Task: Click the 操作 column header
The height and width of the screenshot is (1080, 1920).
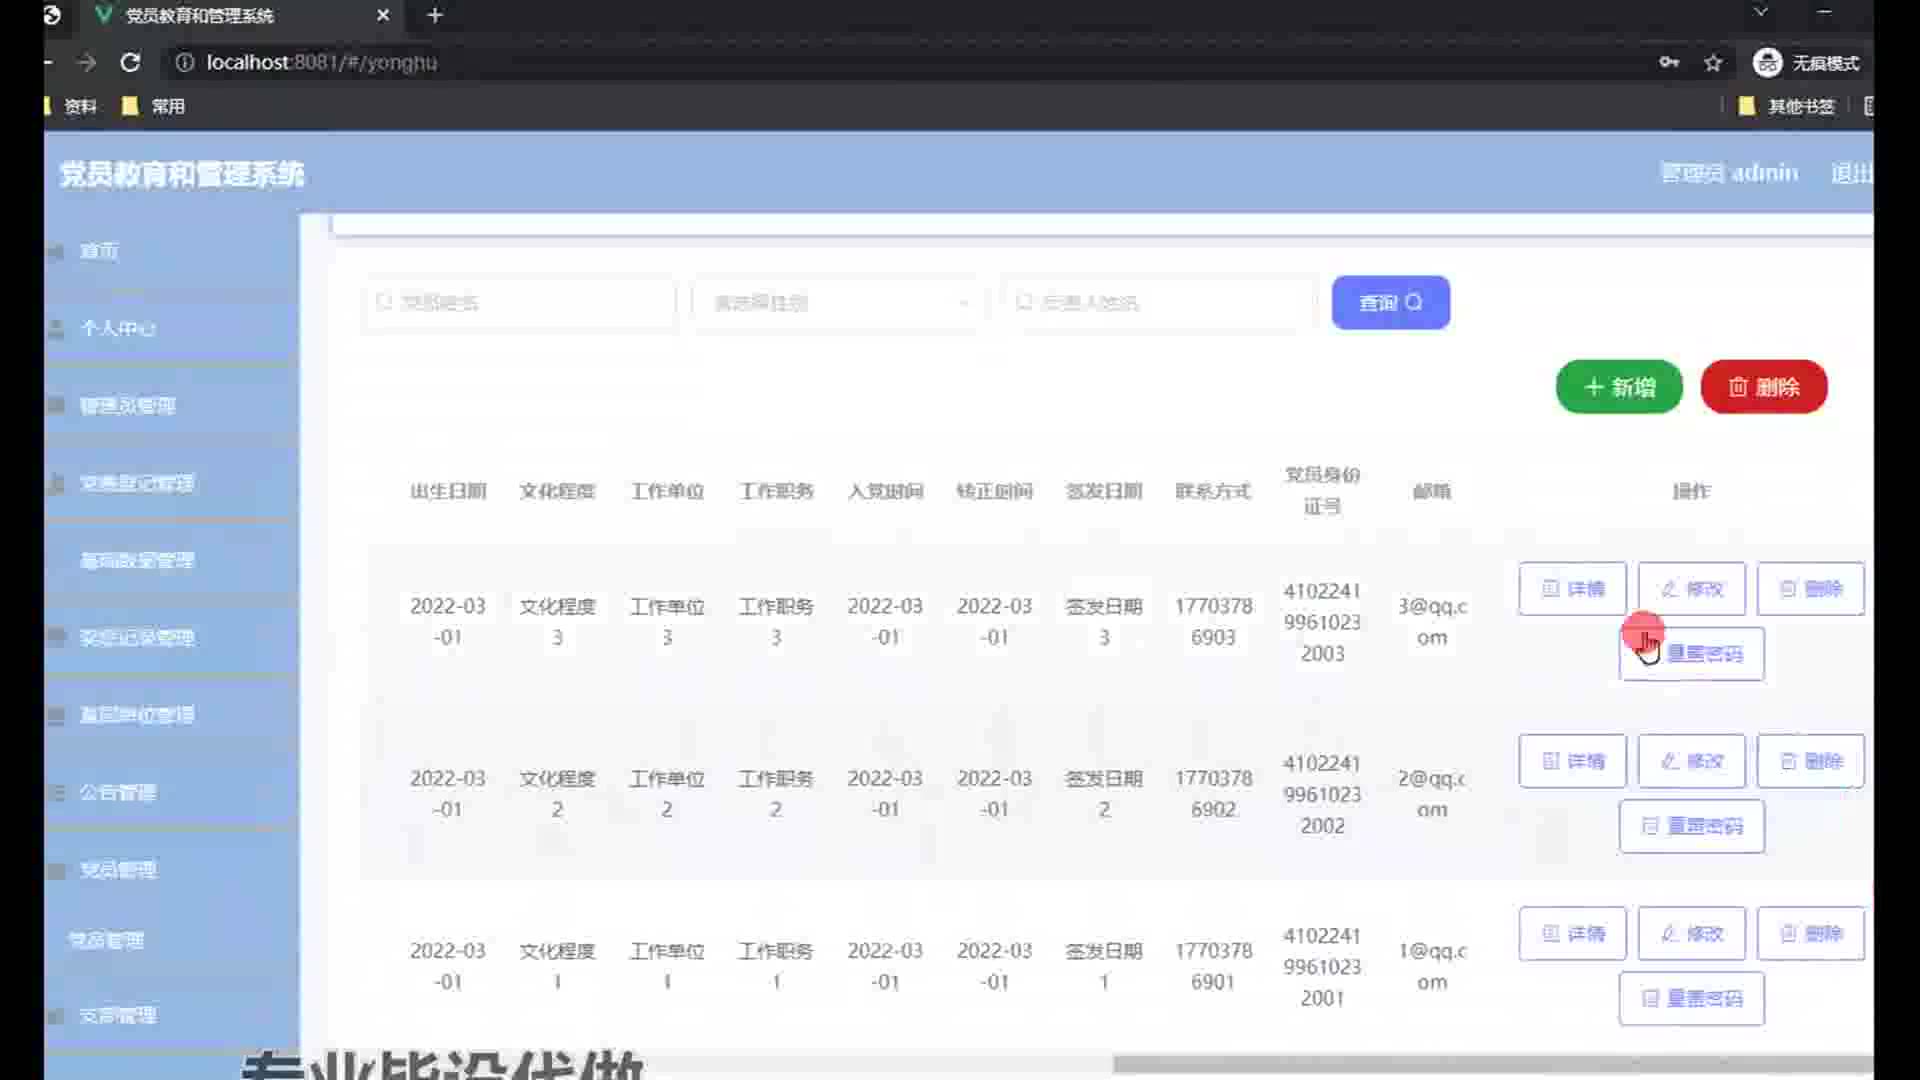Action: pyautogui.click(x=1692, y=491)
